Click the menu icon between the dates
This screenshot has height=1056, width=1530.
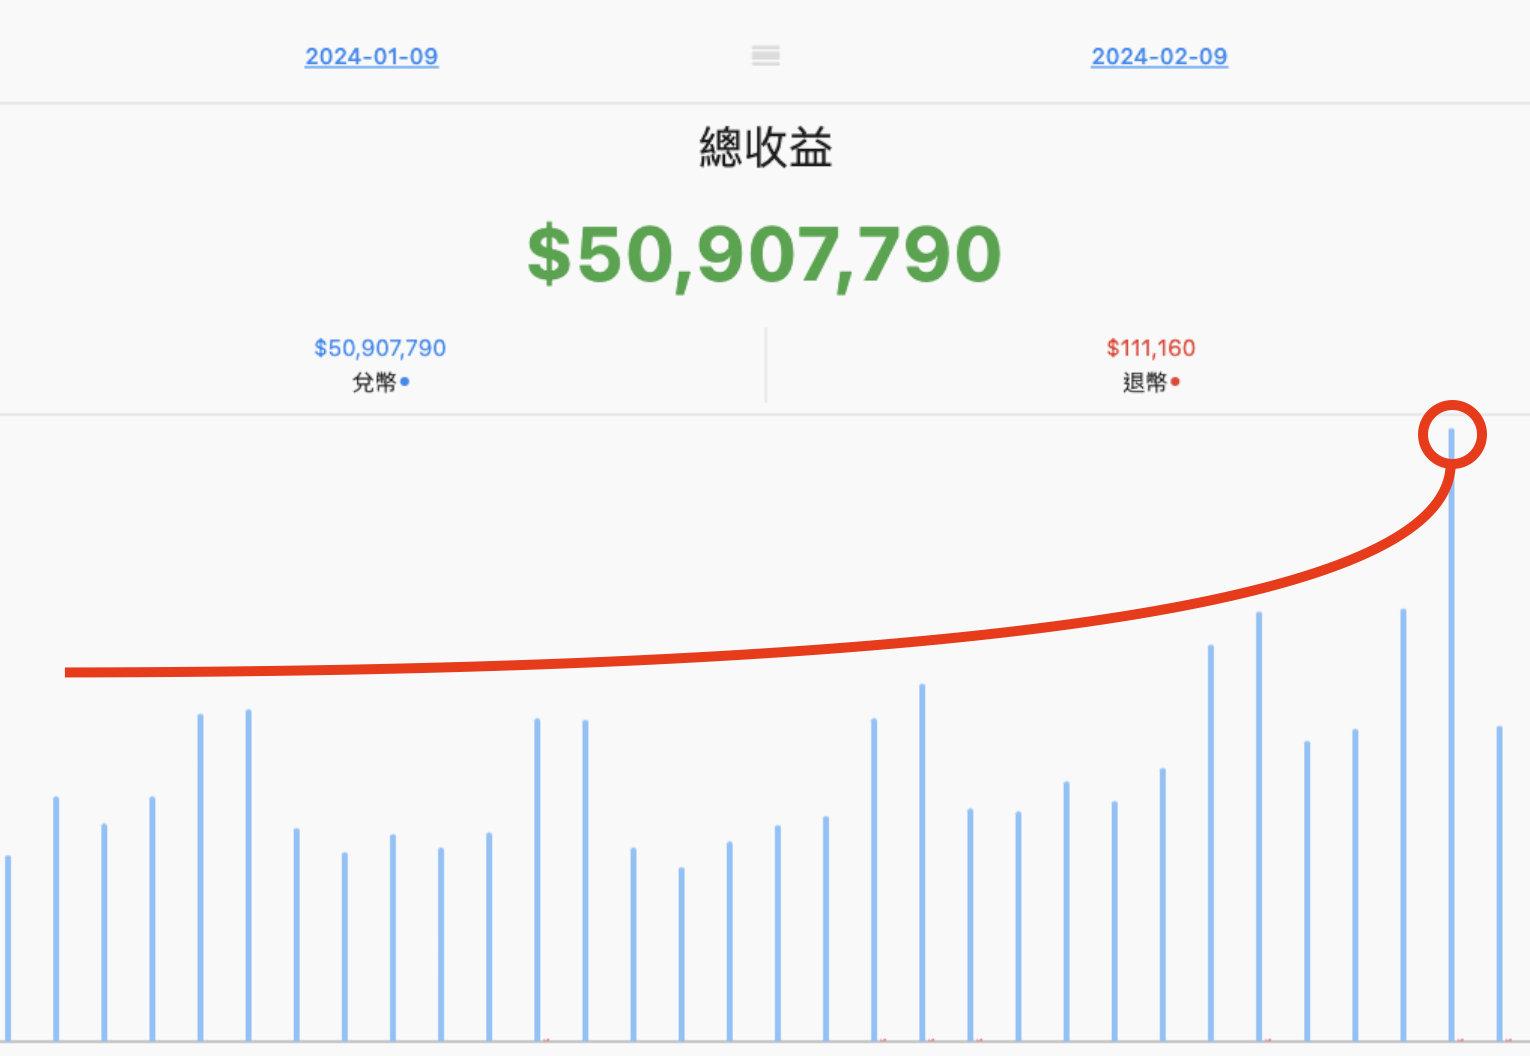click(766, 56)
